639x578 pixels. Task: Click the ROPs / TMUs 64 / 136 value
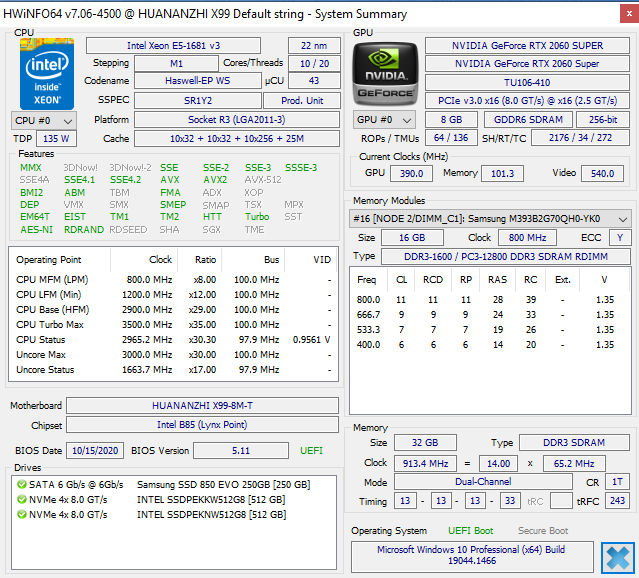click(451, 138)
